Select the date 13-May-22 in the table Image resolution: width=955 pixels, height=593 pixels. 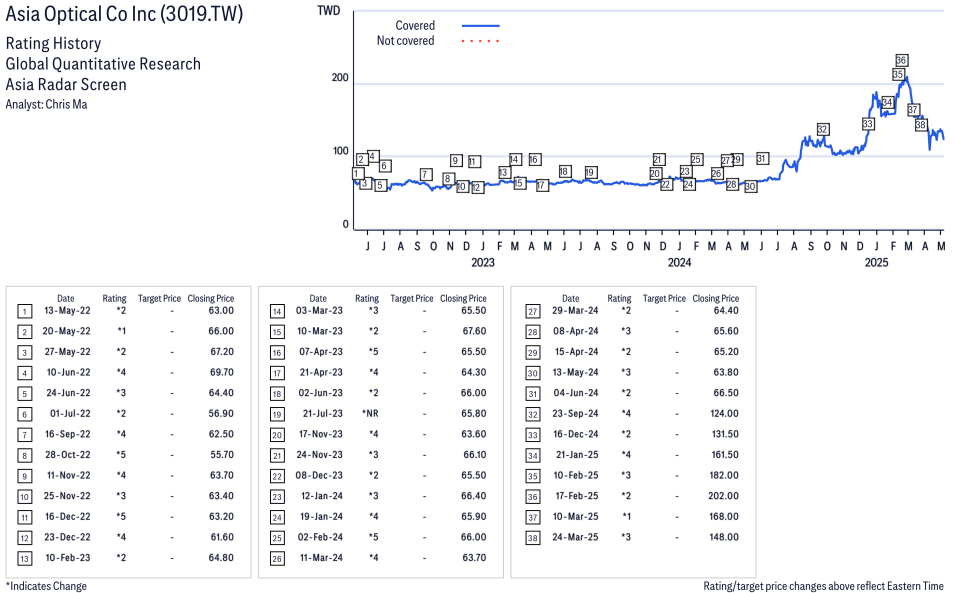click(67, 311)
